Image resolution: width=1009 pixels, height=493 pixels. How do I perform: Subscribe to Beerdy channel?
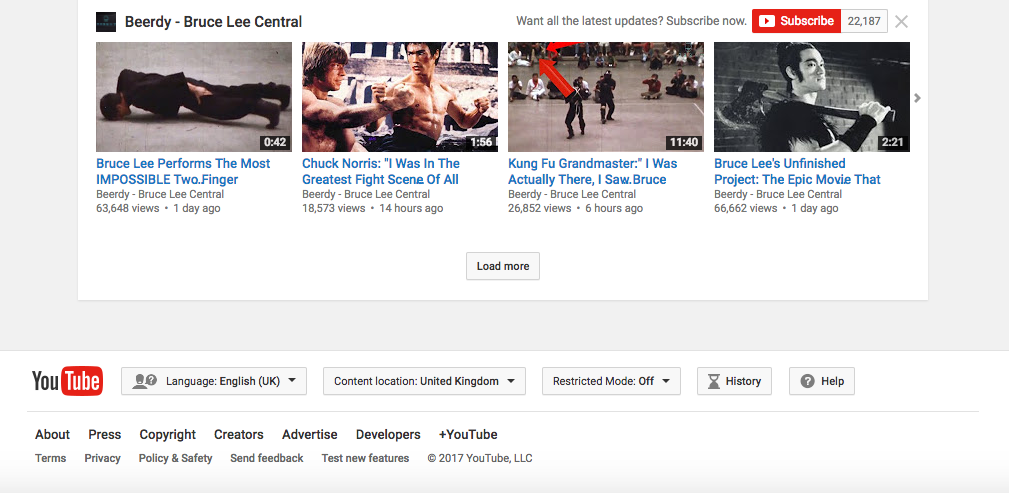click(797, 21)
